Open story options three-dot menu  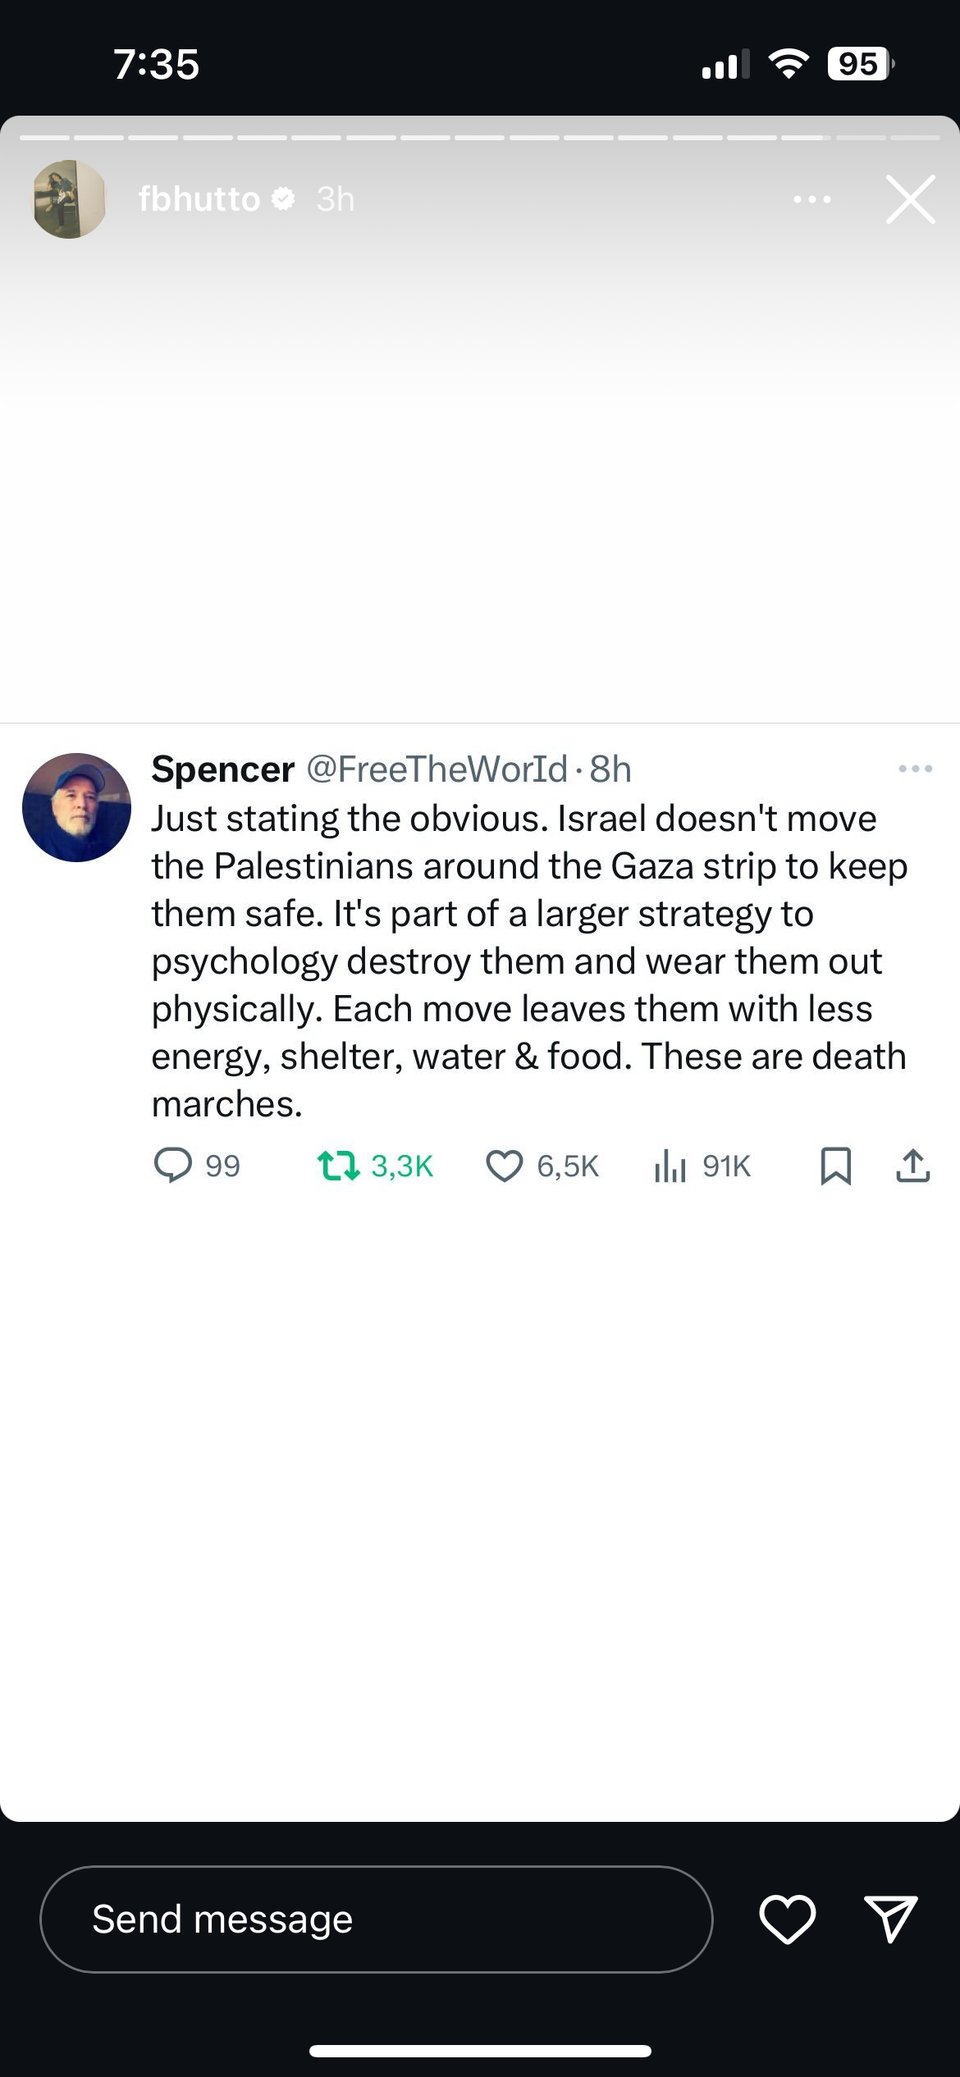coord(811,200)
